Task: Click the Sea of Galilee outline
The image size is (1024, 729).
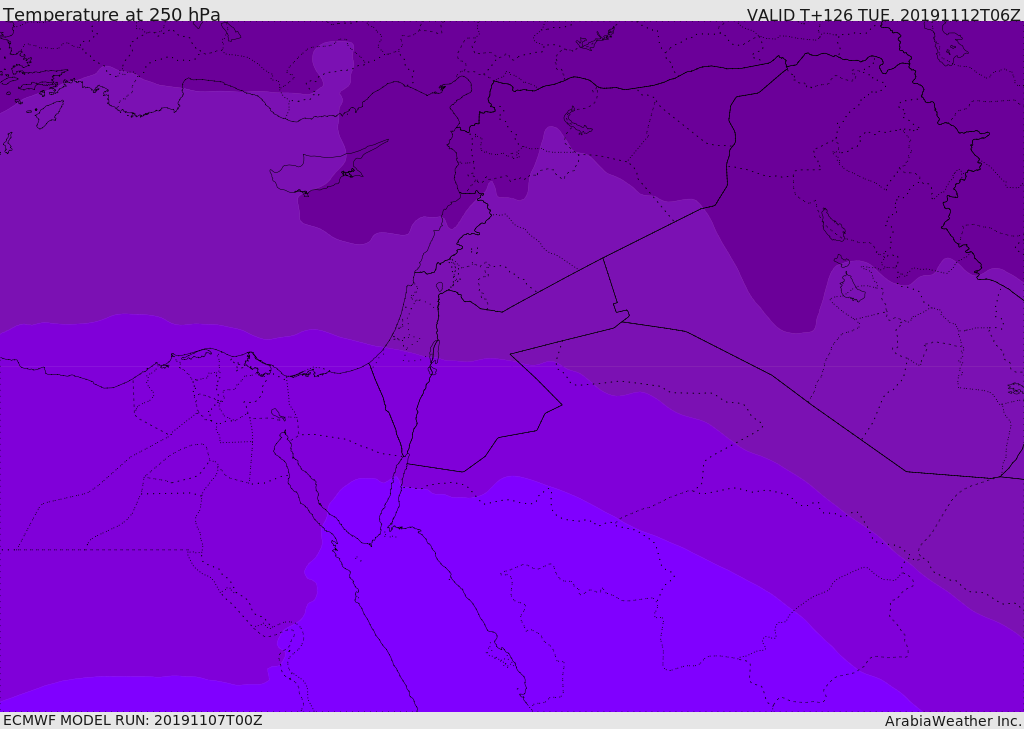Action: pyautogui.click(x=439, y=288)
